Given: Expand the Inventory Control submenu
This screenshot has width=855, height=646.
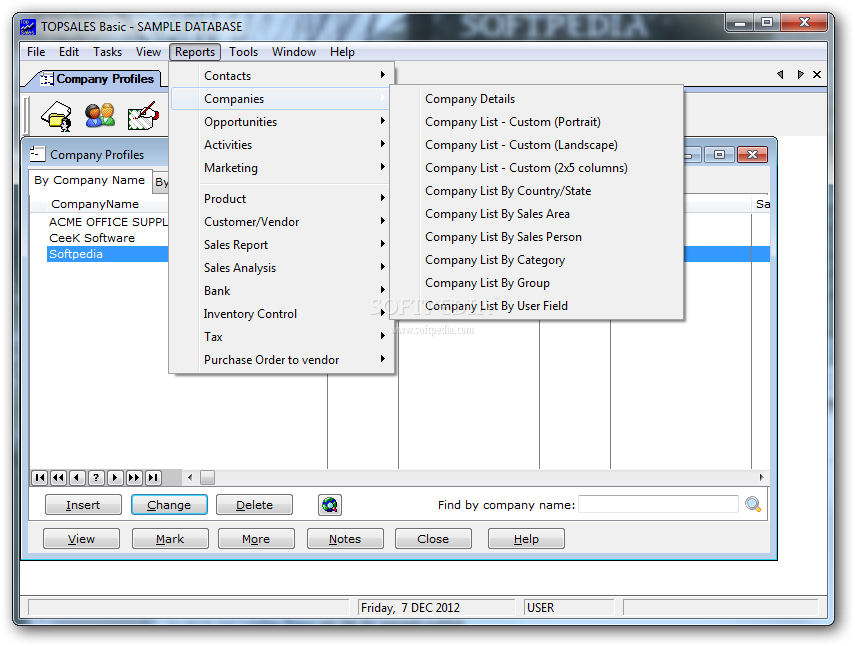Looking at the screenshot, I should [282, 313].
